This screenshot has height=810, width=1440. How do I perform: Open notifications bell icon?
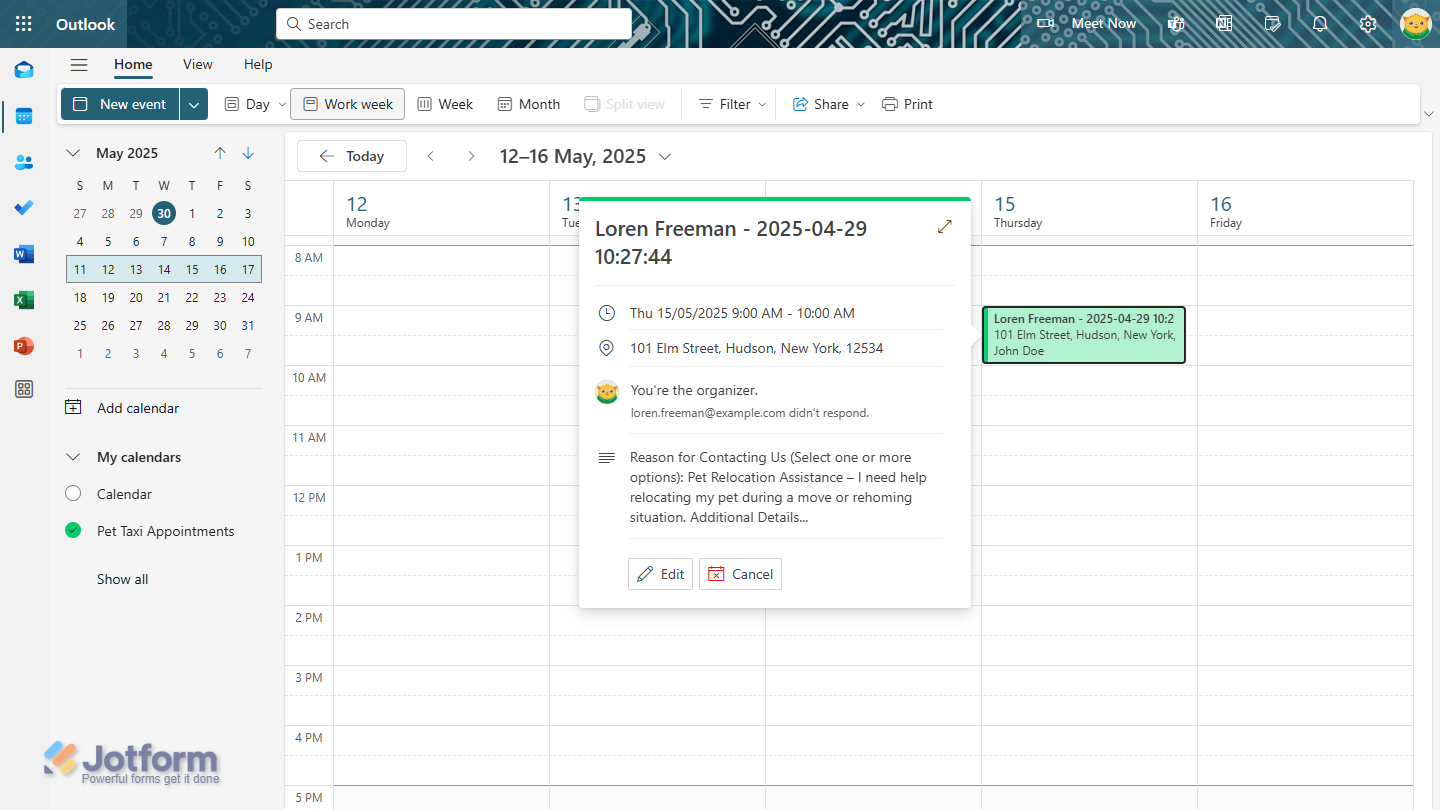click(x=1320, y=24)
